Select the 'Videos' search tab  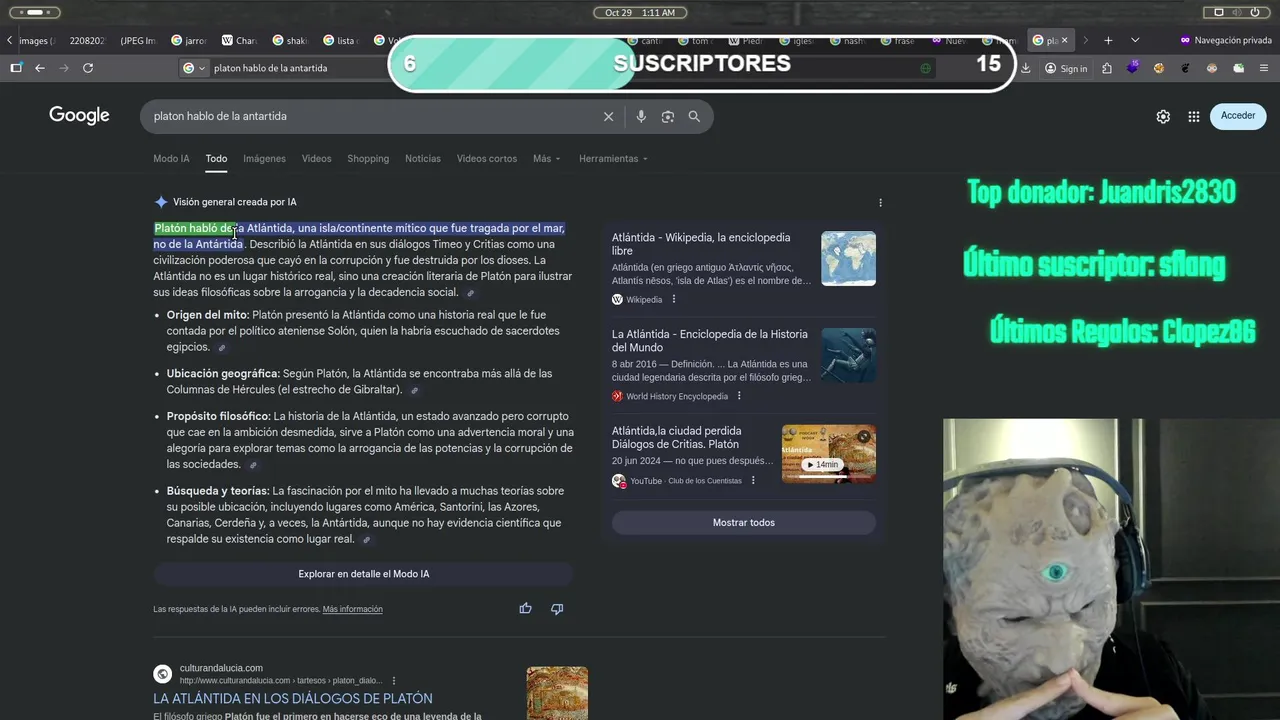tap(316, 159)
